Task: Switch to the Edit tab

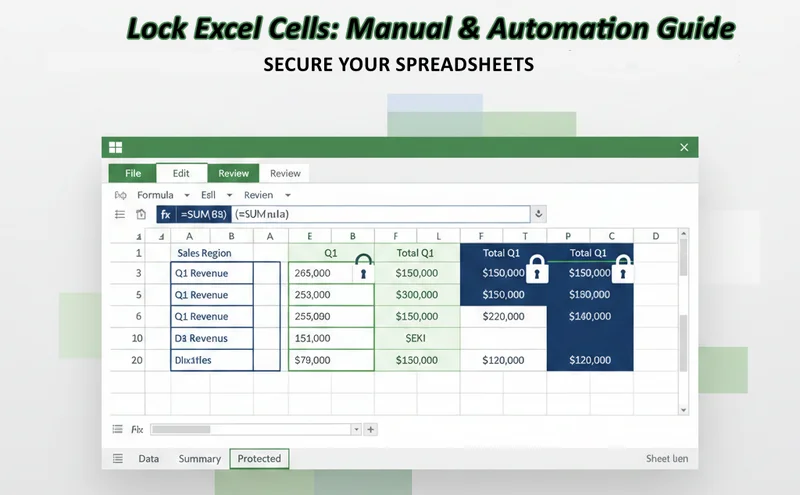Action: pyautogui.click(x=181, y=173)
